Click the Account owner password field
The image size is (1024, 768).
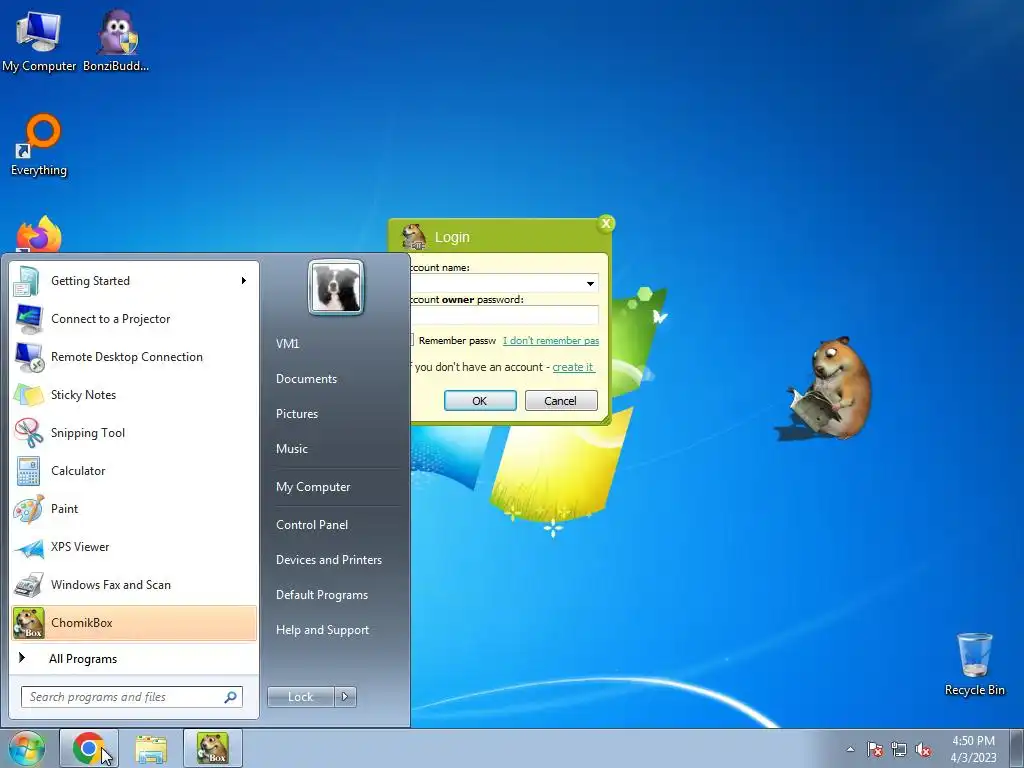[x=504, y=315]
